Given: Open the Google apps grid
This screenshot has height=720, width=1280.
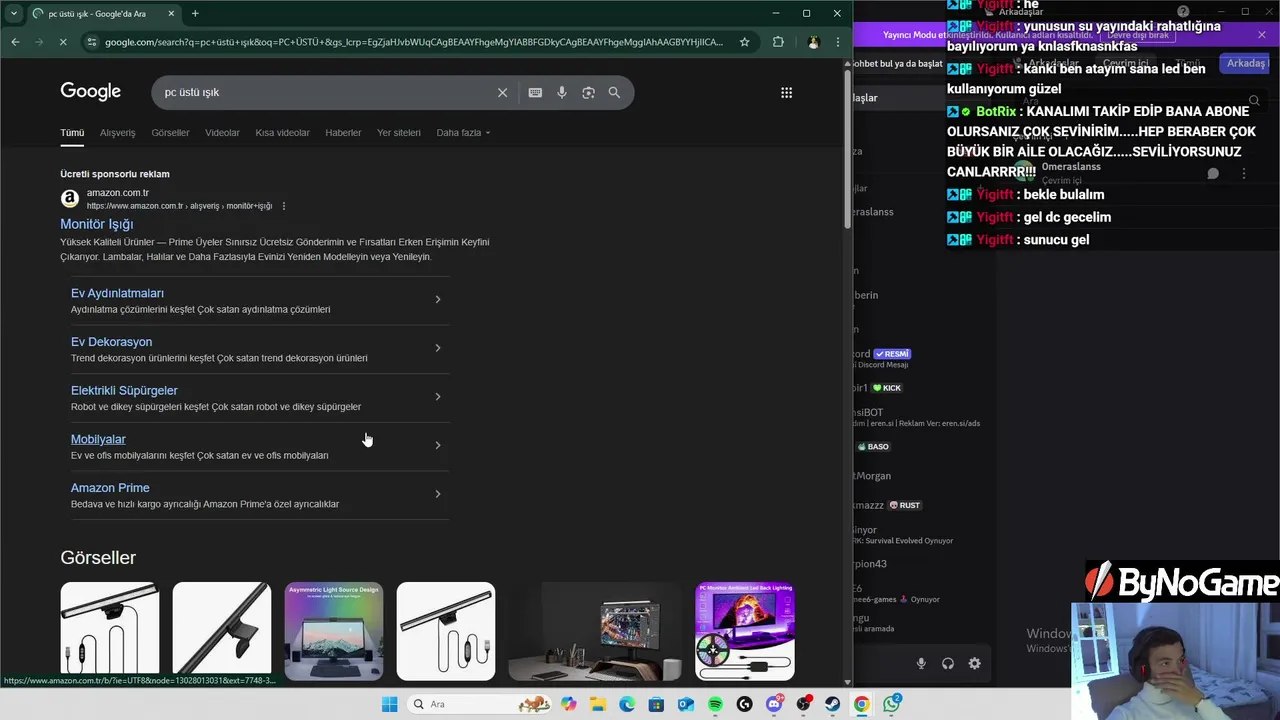Looking at the screenshot, I should [x=786, y=92].
